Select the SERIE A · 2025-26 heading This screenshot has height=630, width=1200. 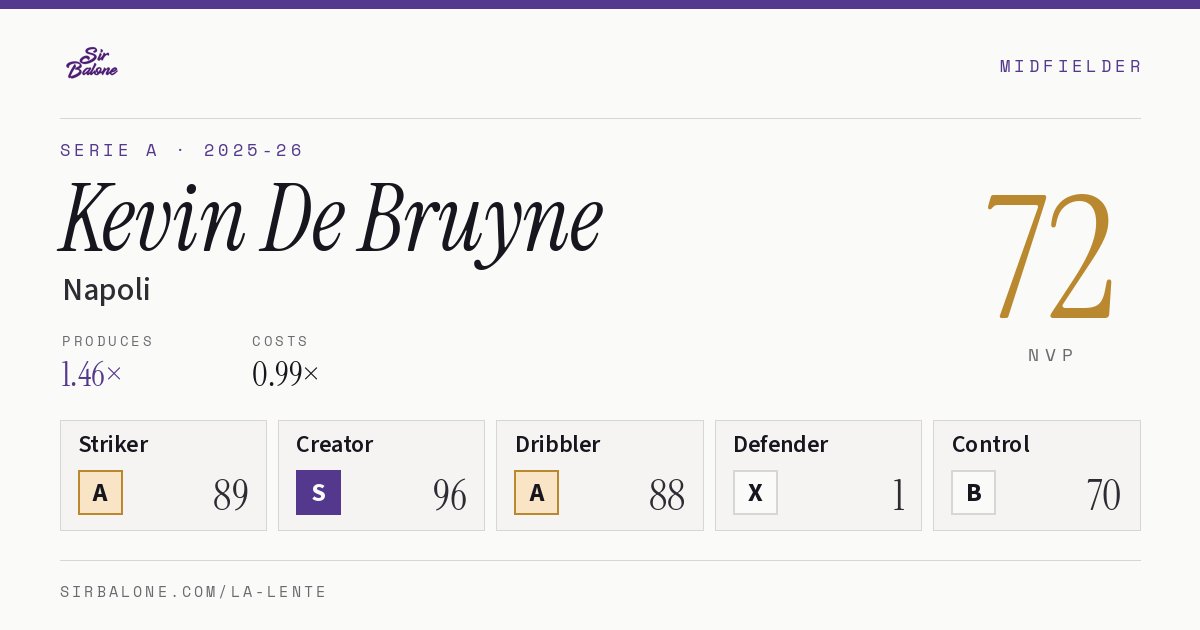(x=181, y=150)
